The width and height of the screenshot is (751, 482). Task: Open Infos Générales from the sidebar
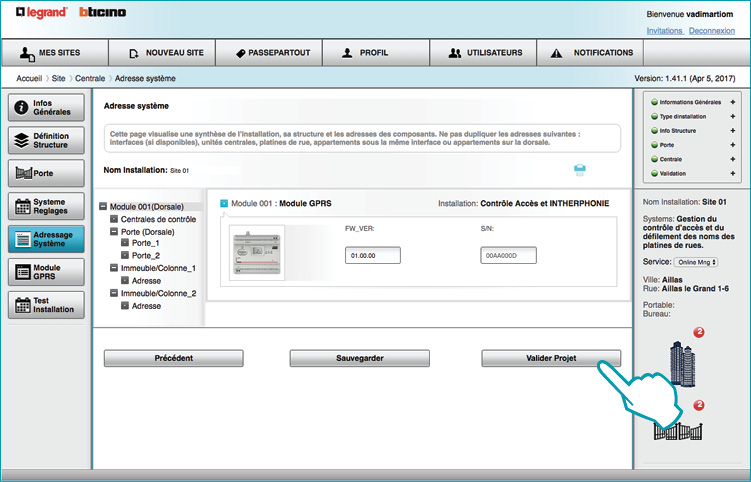46,107
